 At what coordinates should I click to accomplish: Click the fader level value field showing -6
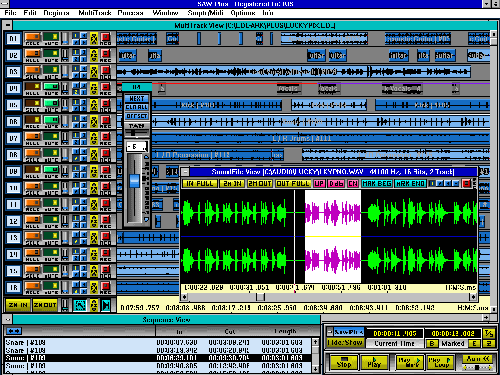(137, 146)
